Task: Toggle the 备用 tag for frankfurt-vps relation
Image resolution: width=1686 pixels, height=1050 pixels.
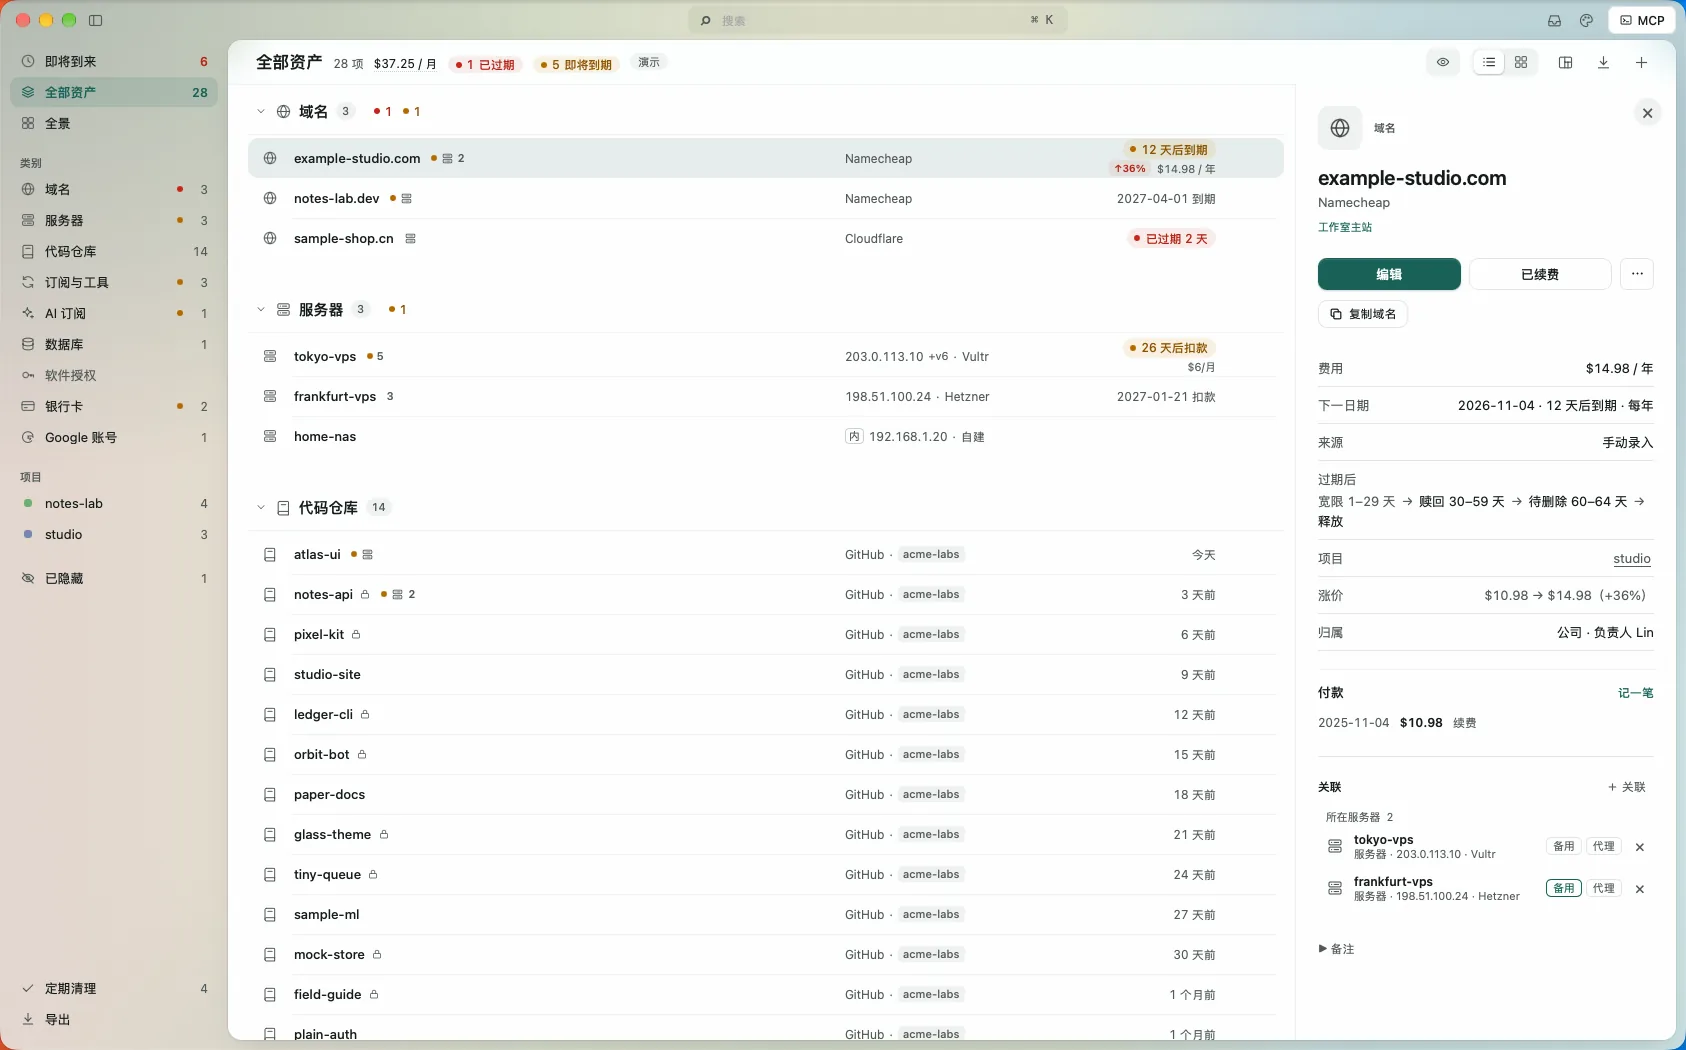Action: (1564, 888)
